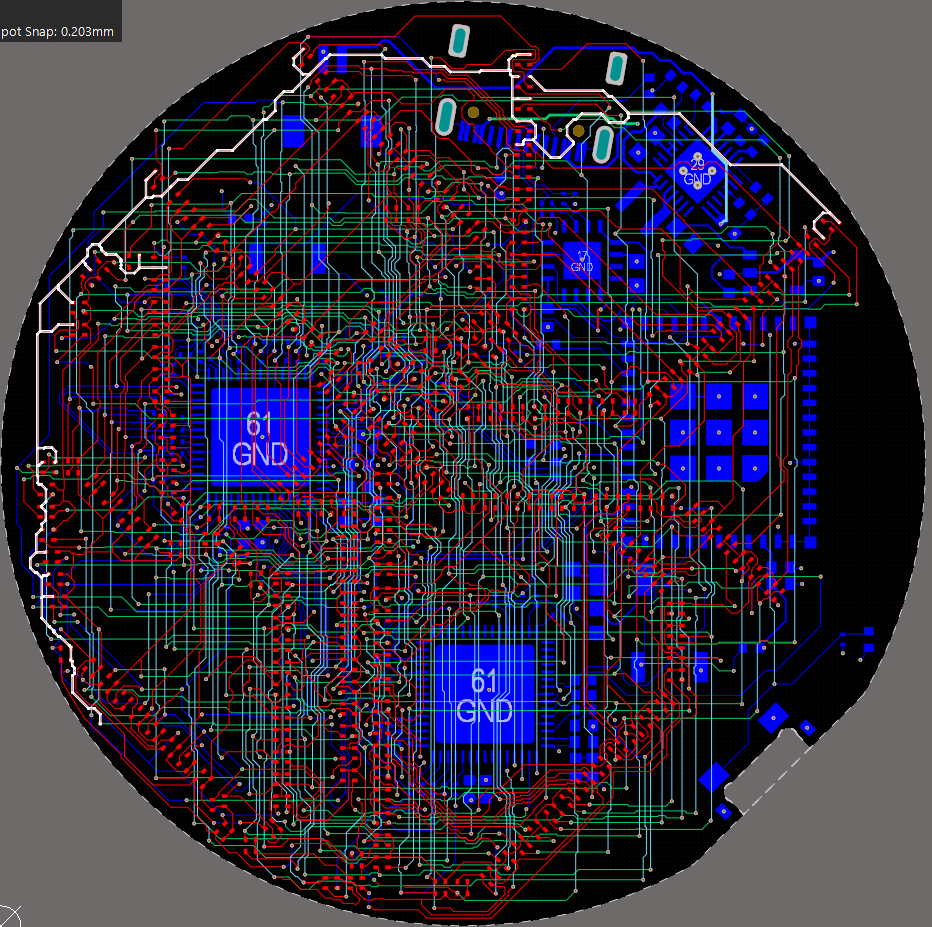Select the diamond-shaped 29 GND pad
The width and height of the screenshot is (932, 927).
point(697,173)
